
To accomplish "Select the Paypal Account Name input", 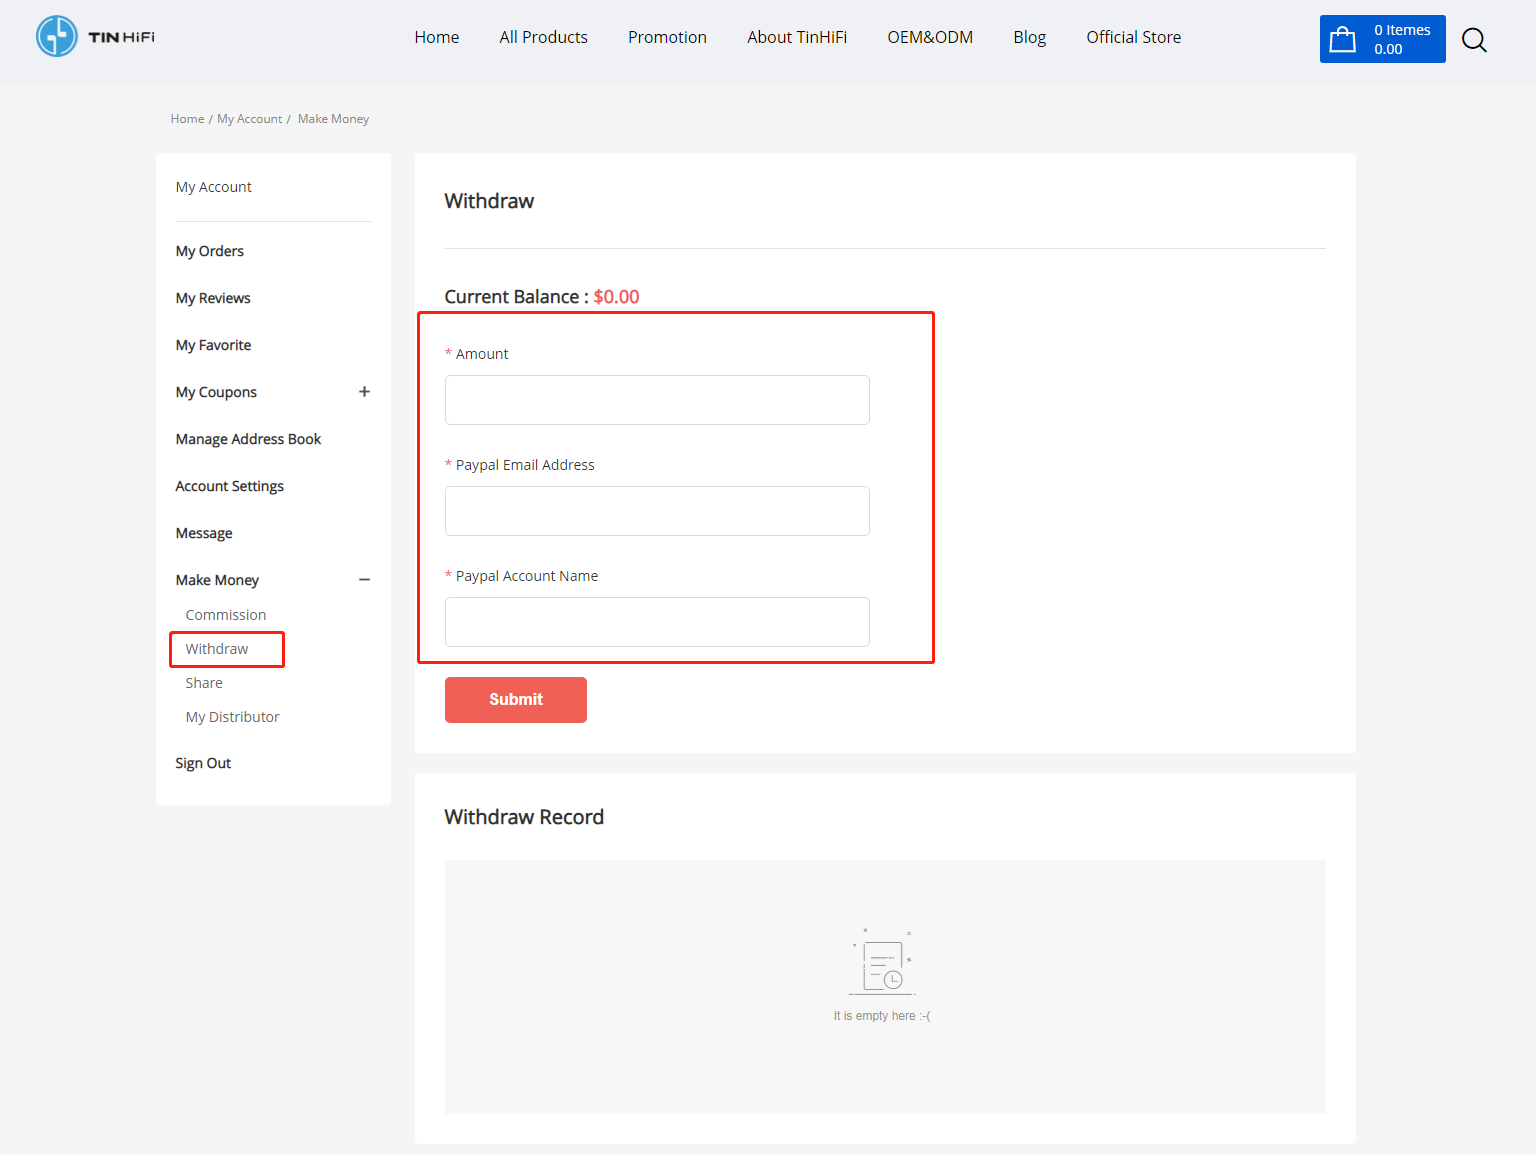I will (x=657, y=622).
